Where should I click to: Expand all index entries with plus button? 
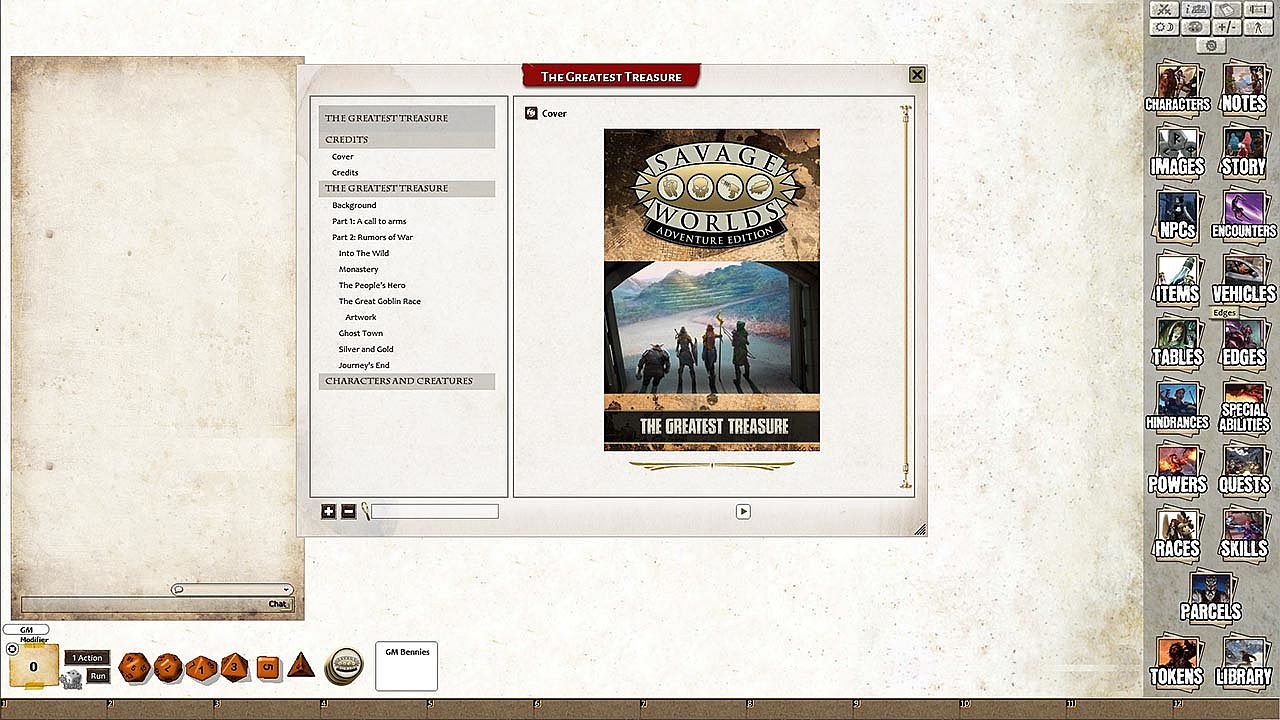(x=329, y=511)
